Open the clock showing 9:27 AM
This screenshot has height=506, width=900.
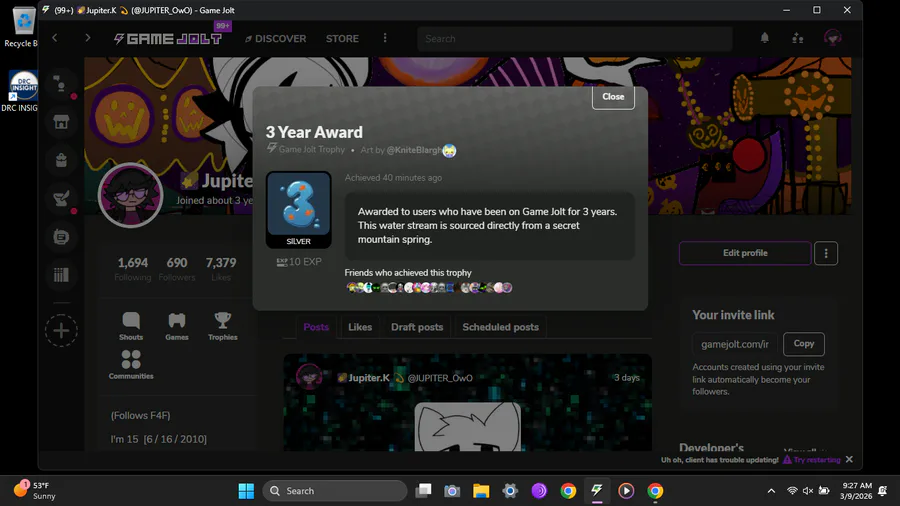[x=856, y=491]
